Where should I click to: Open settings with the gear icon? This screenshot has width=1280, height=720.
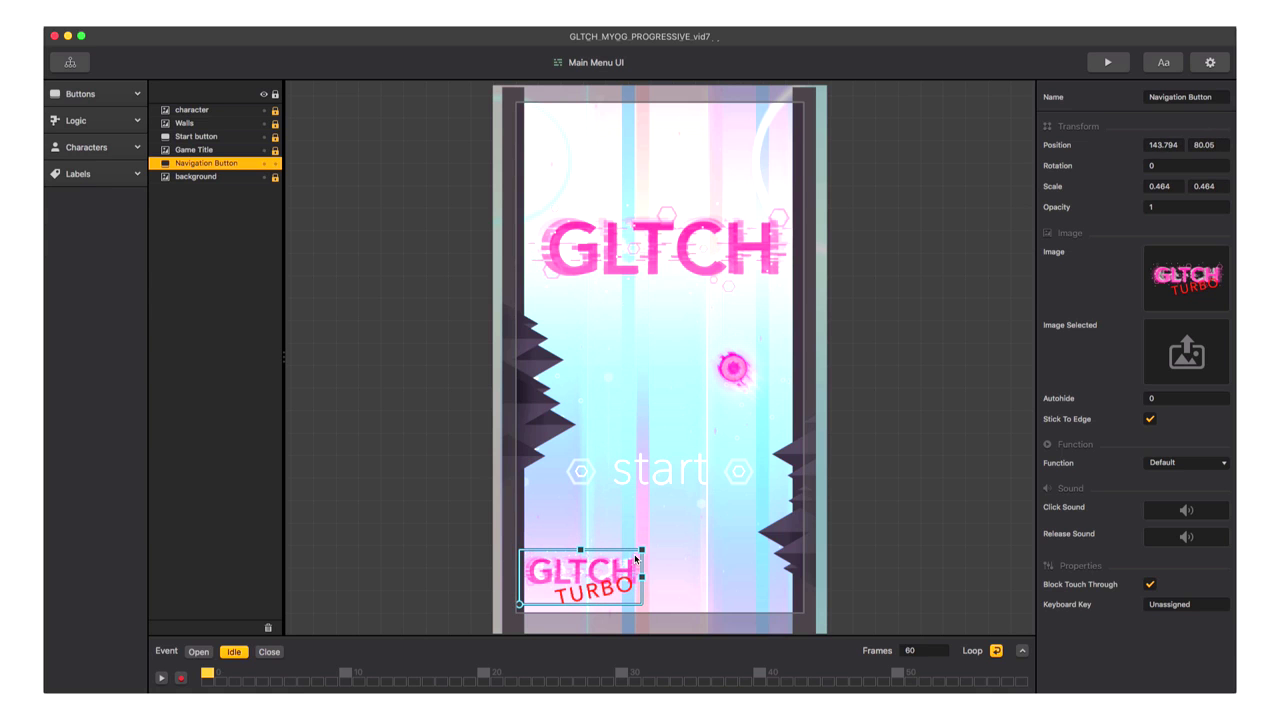1210,62
